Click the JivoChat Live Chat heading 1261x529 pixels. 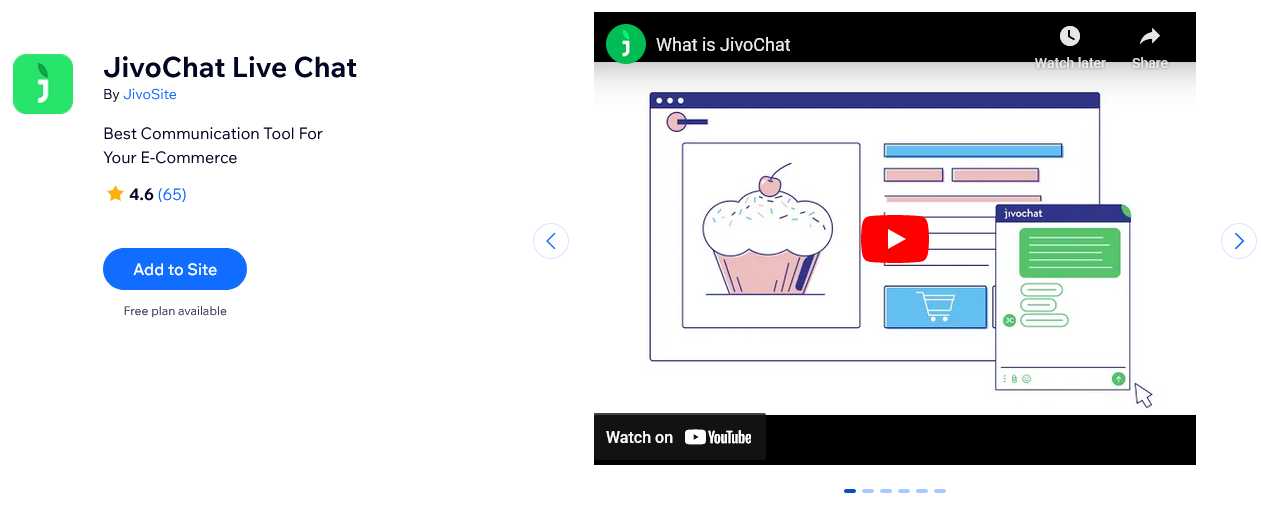[x=230, y=68]
